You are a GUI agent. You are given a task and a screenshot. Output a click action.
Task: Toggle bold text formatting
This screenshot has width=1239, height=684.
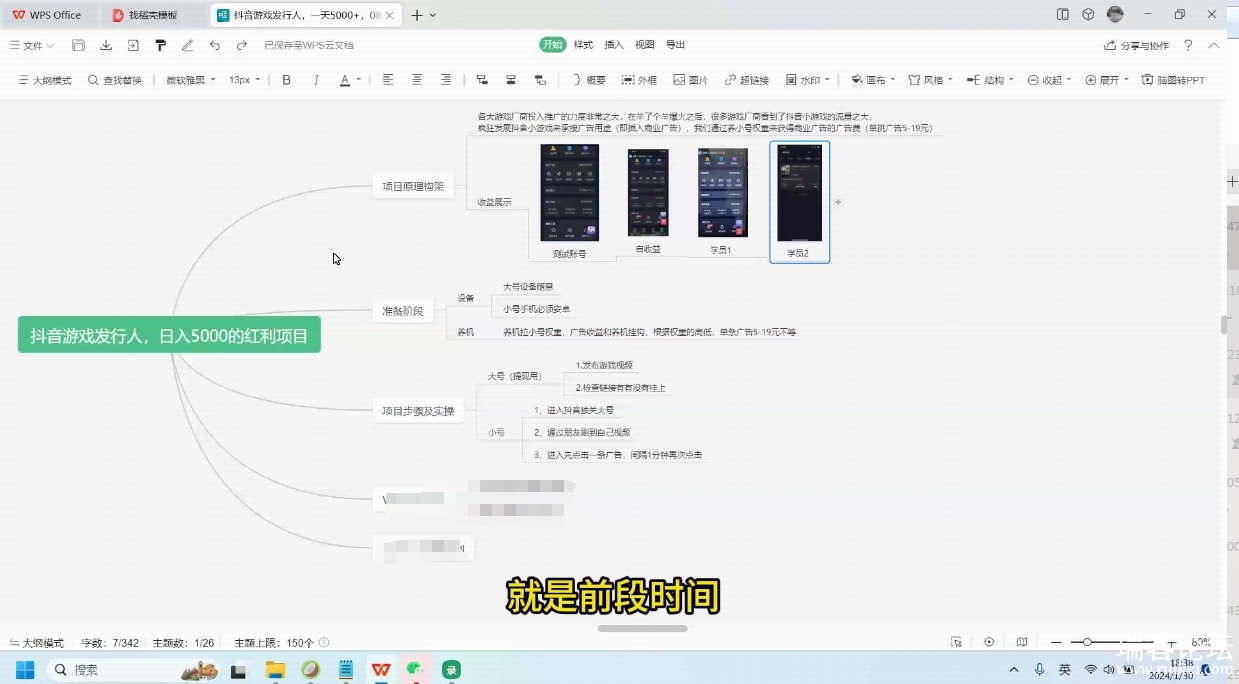point(287,80)
